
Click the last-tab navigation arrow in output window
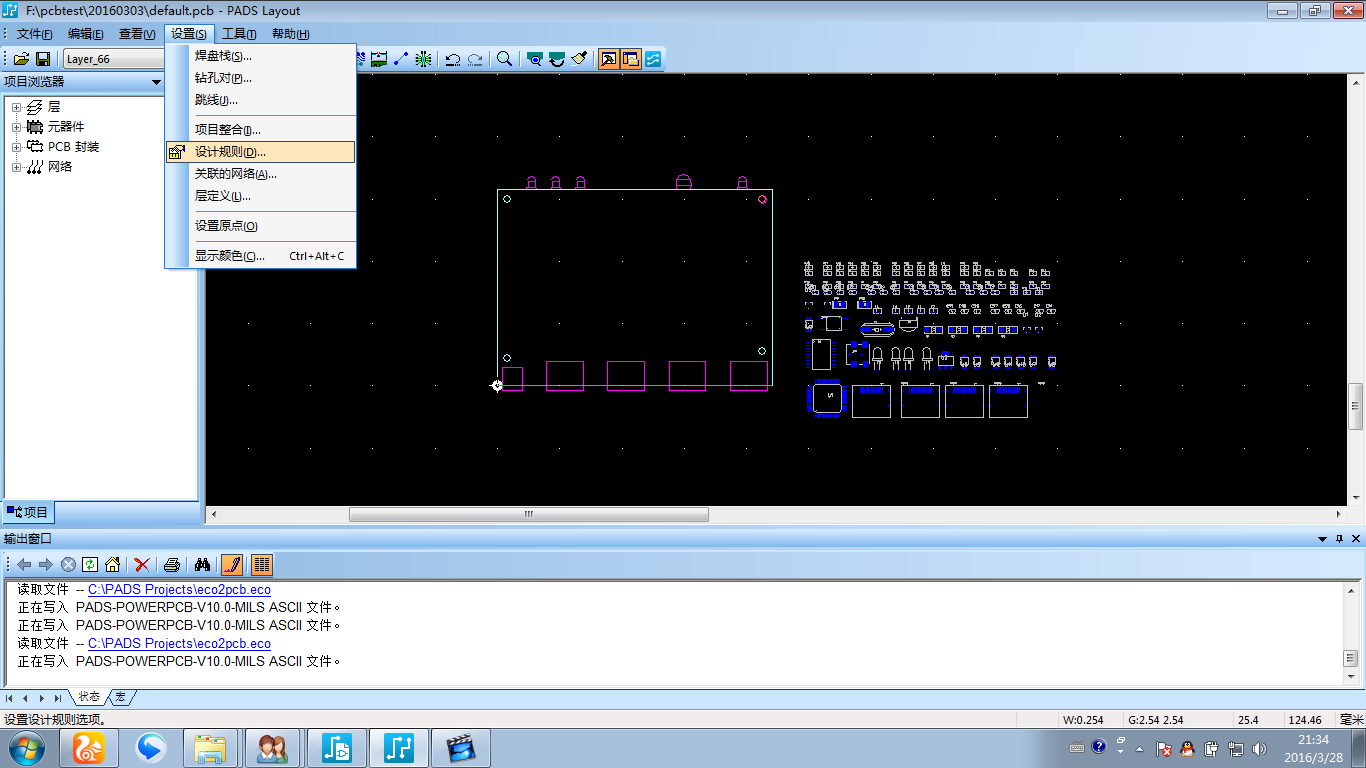click(x=58, y=698)
